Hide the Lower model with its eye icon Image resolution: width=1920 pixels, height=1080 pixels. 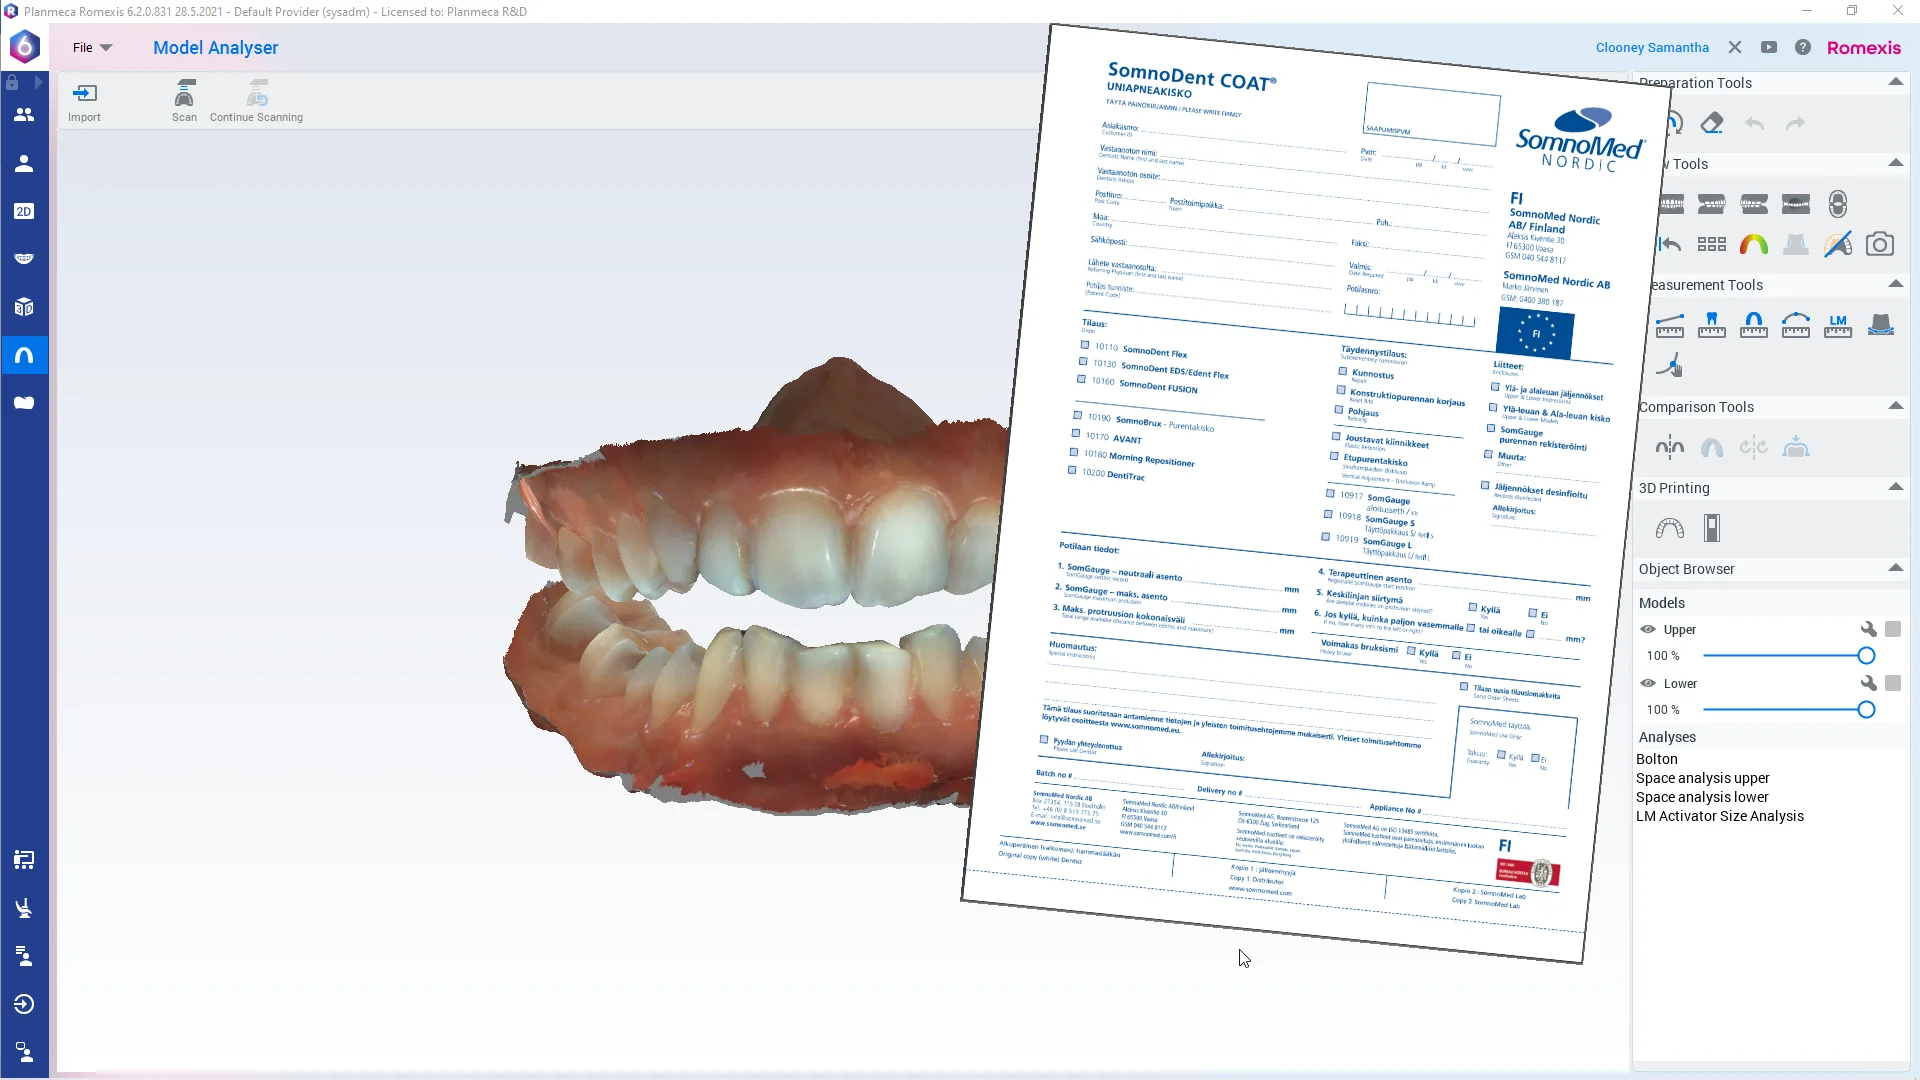pyautogui.click(x=1649, y=683)
